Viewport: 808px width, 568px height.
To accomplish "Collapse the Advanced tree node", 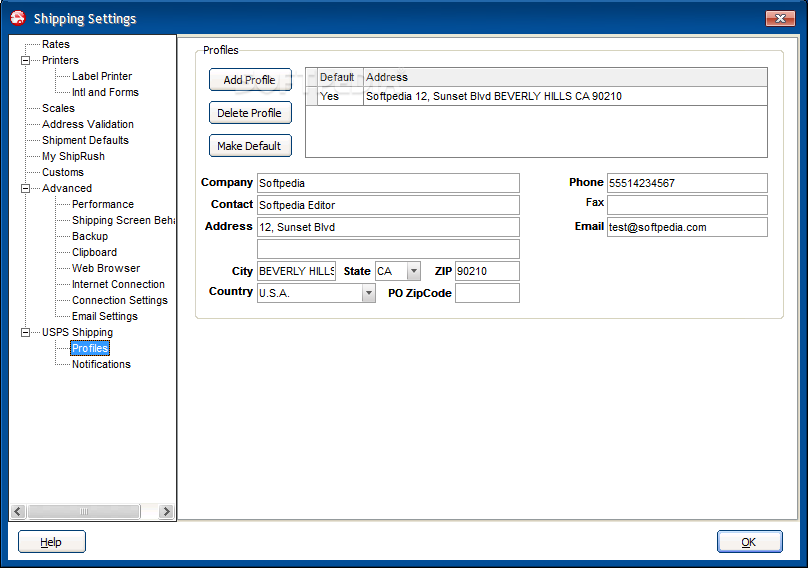I will [x=25, y=188].
